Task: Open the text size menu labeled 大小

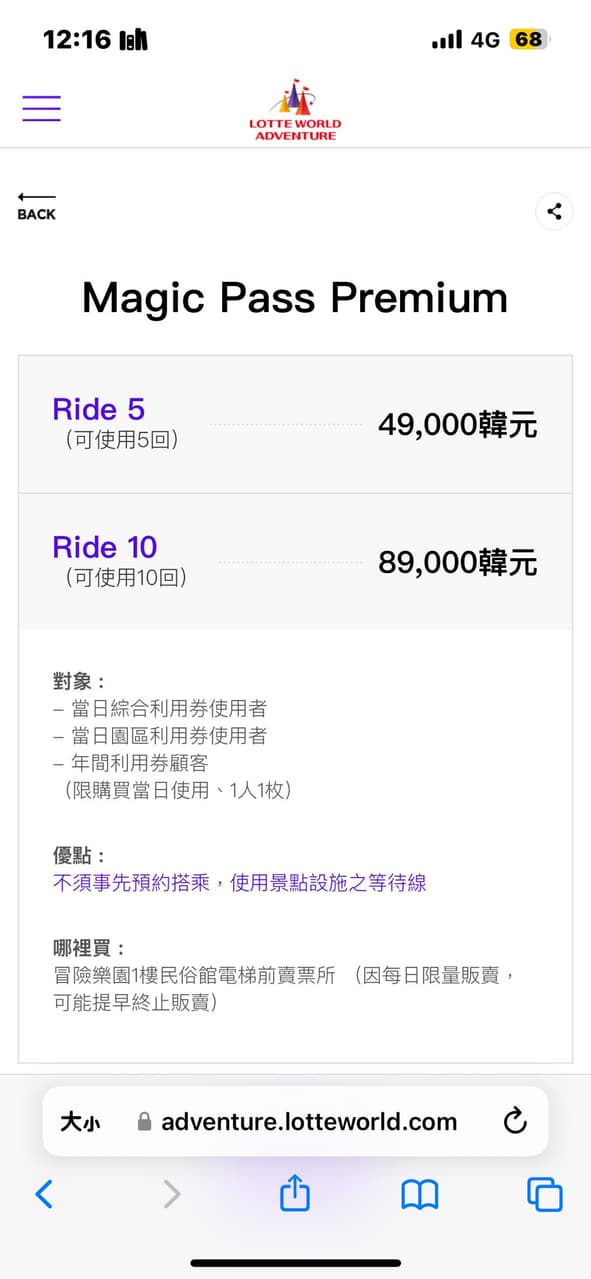Action: click(x=80, y=1121)
